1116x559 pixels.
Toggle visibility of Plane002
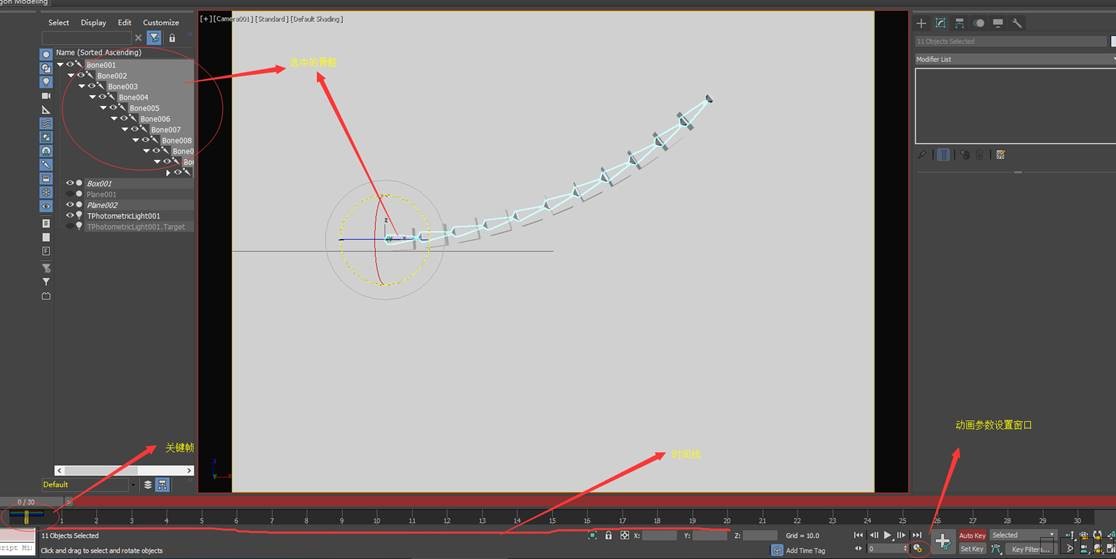70,205
